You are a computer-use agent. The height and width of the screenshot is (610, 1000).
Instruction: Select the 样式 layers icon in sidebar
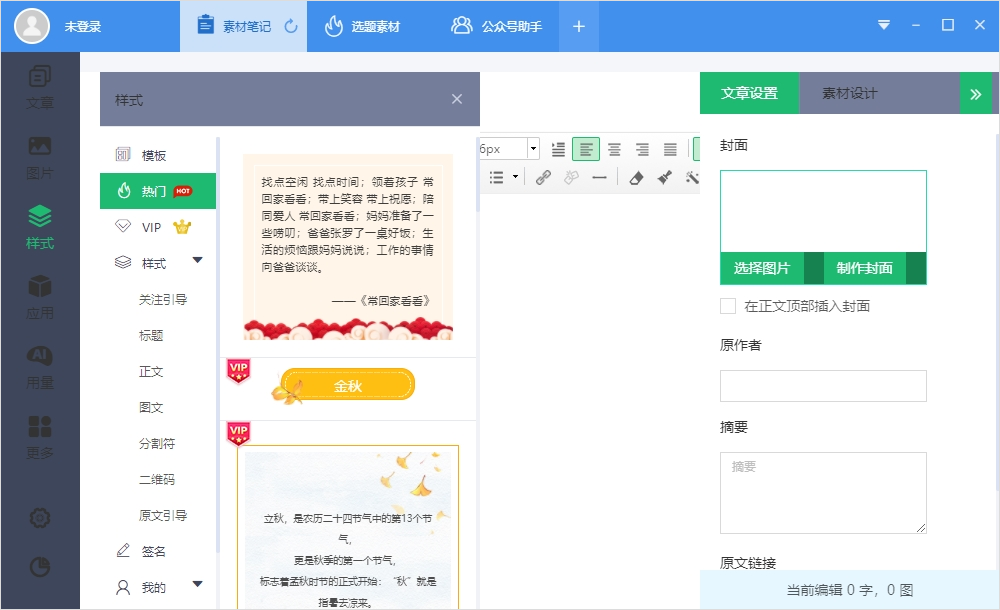[x=40, y=217]
